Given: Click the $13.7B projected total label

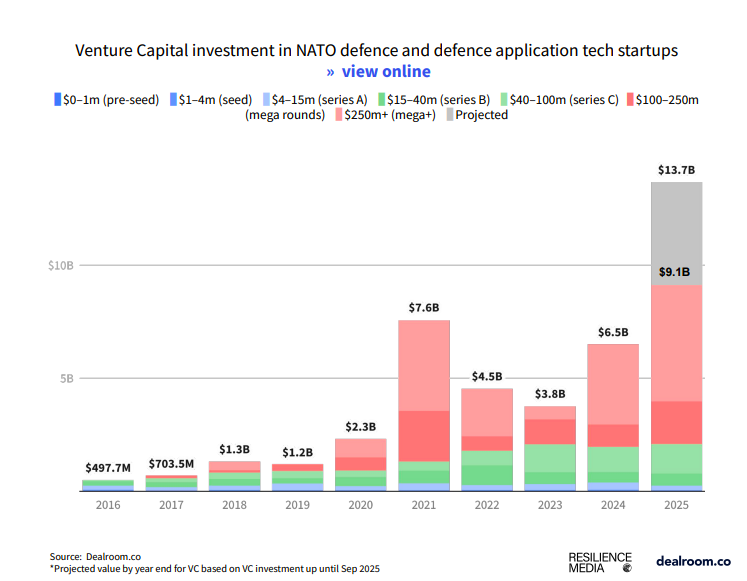Looking at the screenshot, I should point(676,170).
